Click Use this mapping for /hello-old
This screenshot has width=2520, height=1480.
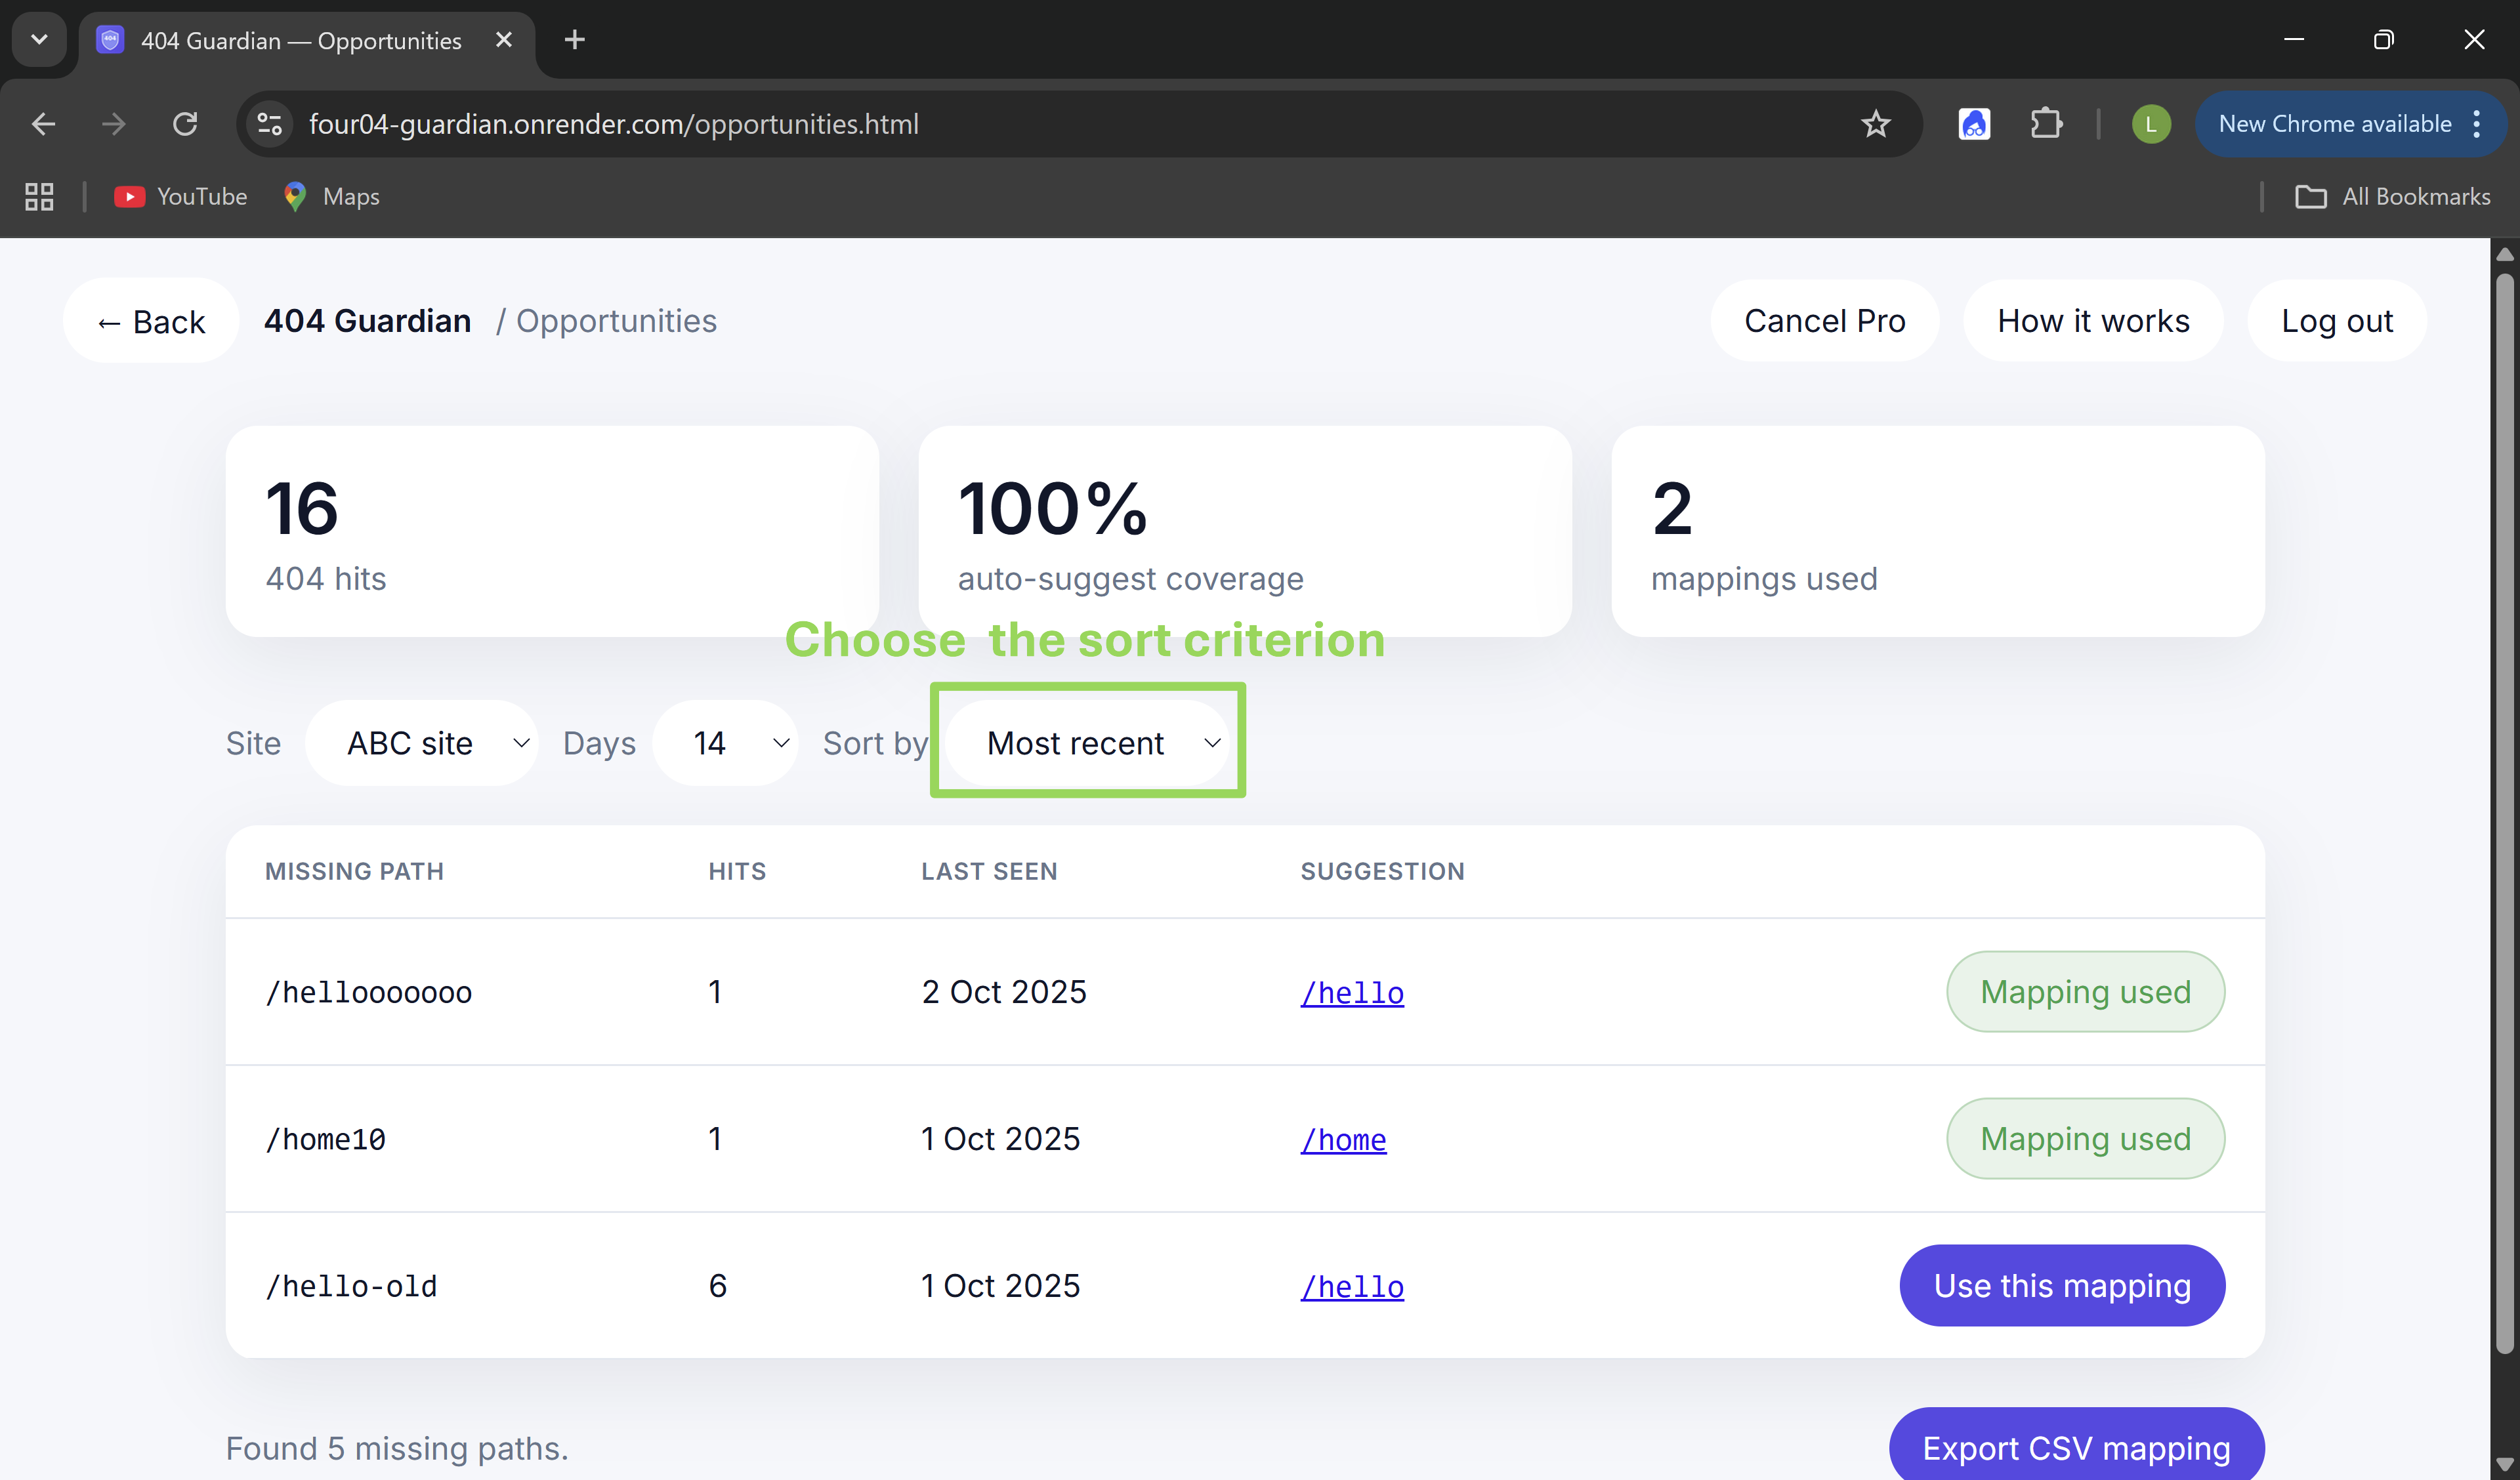pyautogui.click(x=2061, y=1285)
